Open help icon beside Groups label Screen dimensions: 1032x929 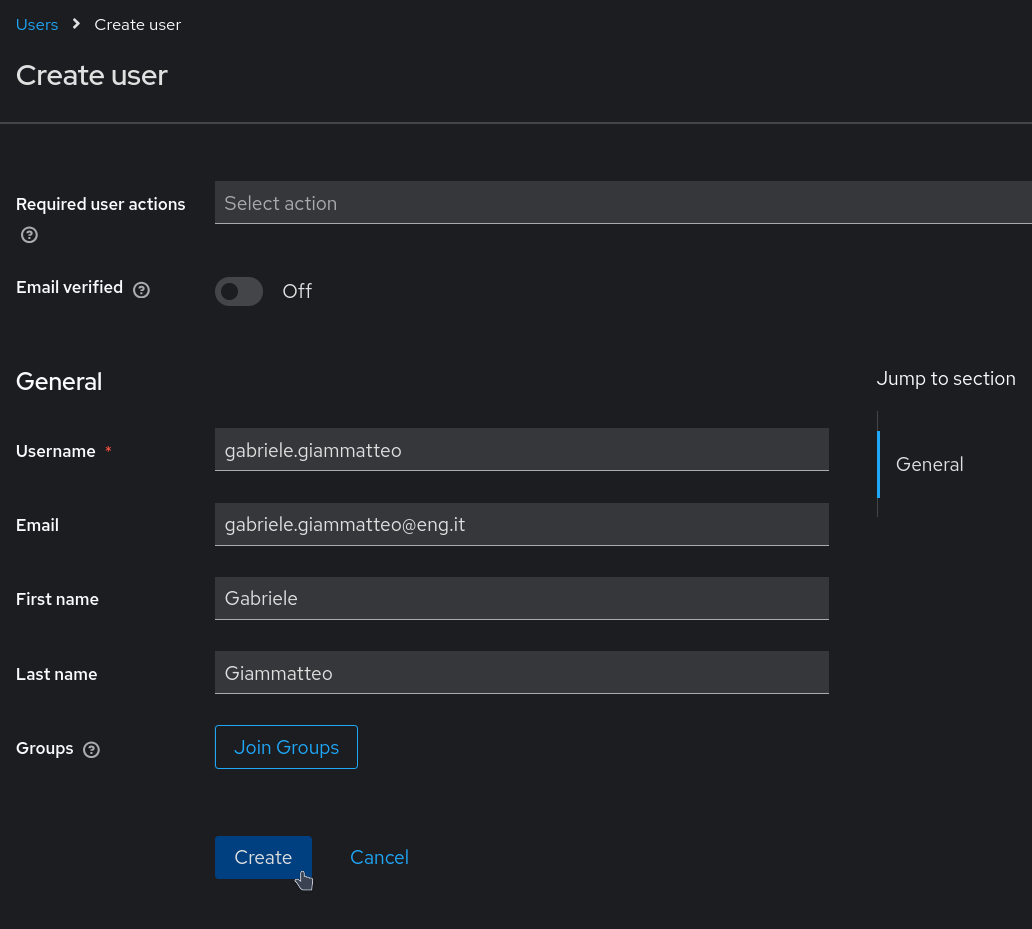(91, 749)
